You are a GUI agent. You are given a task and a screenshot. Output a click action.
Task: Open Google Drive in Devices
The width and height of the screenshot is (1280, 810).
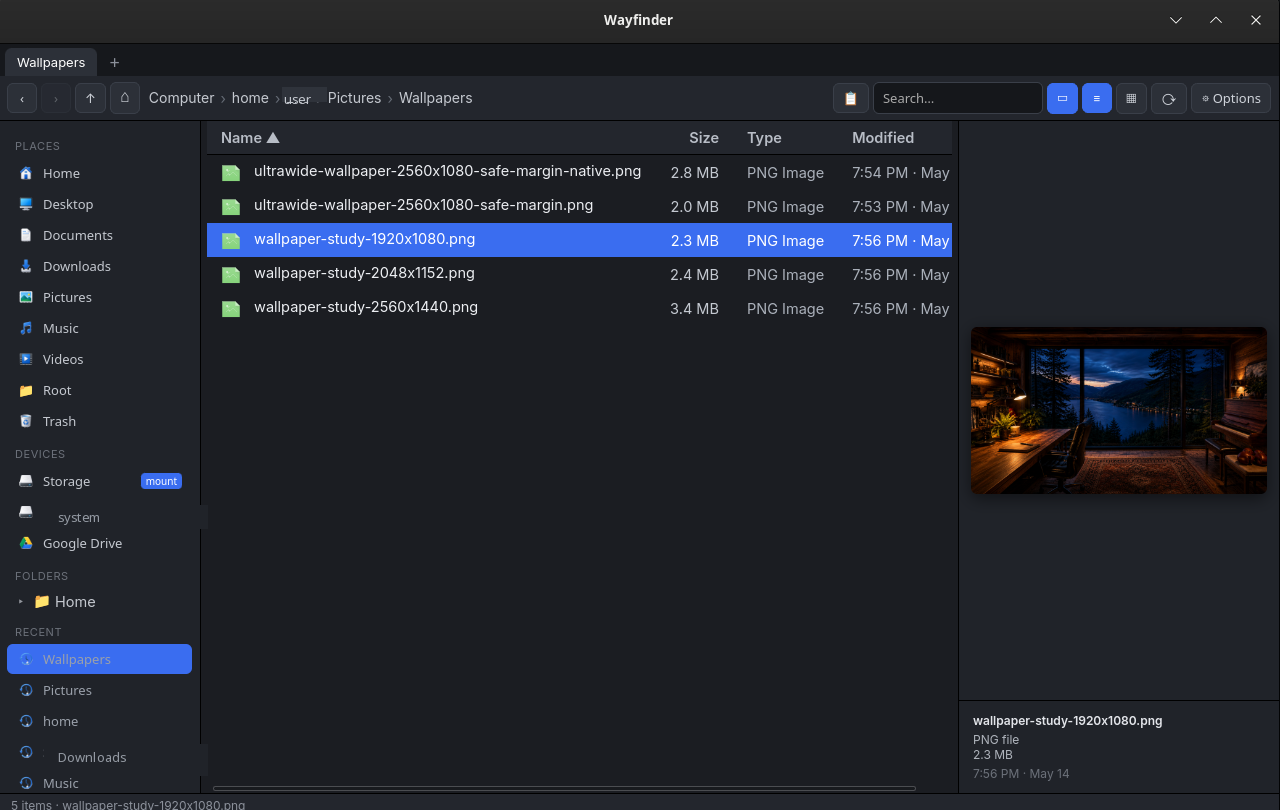[x=100, y=543]
